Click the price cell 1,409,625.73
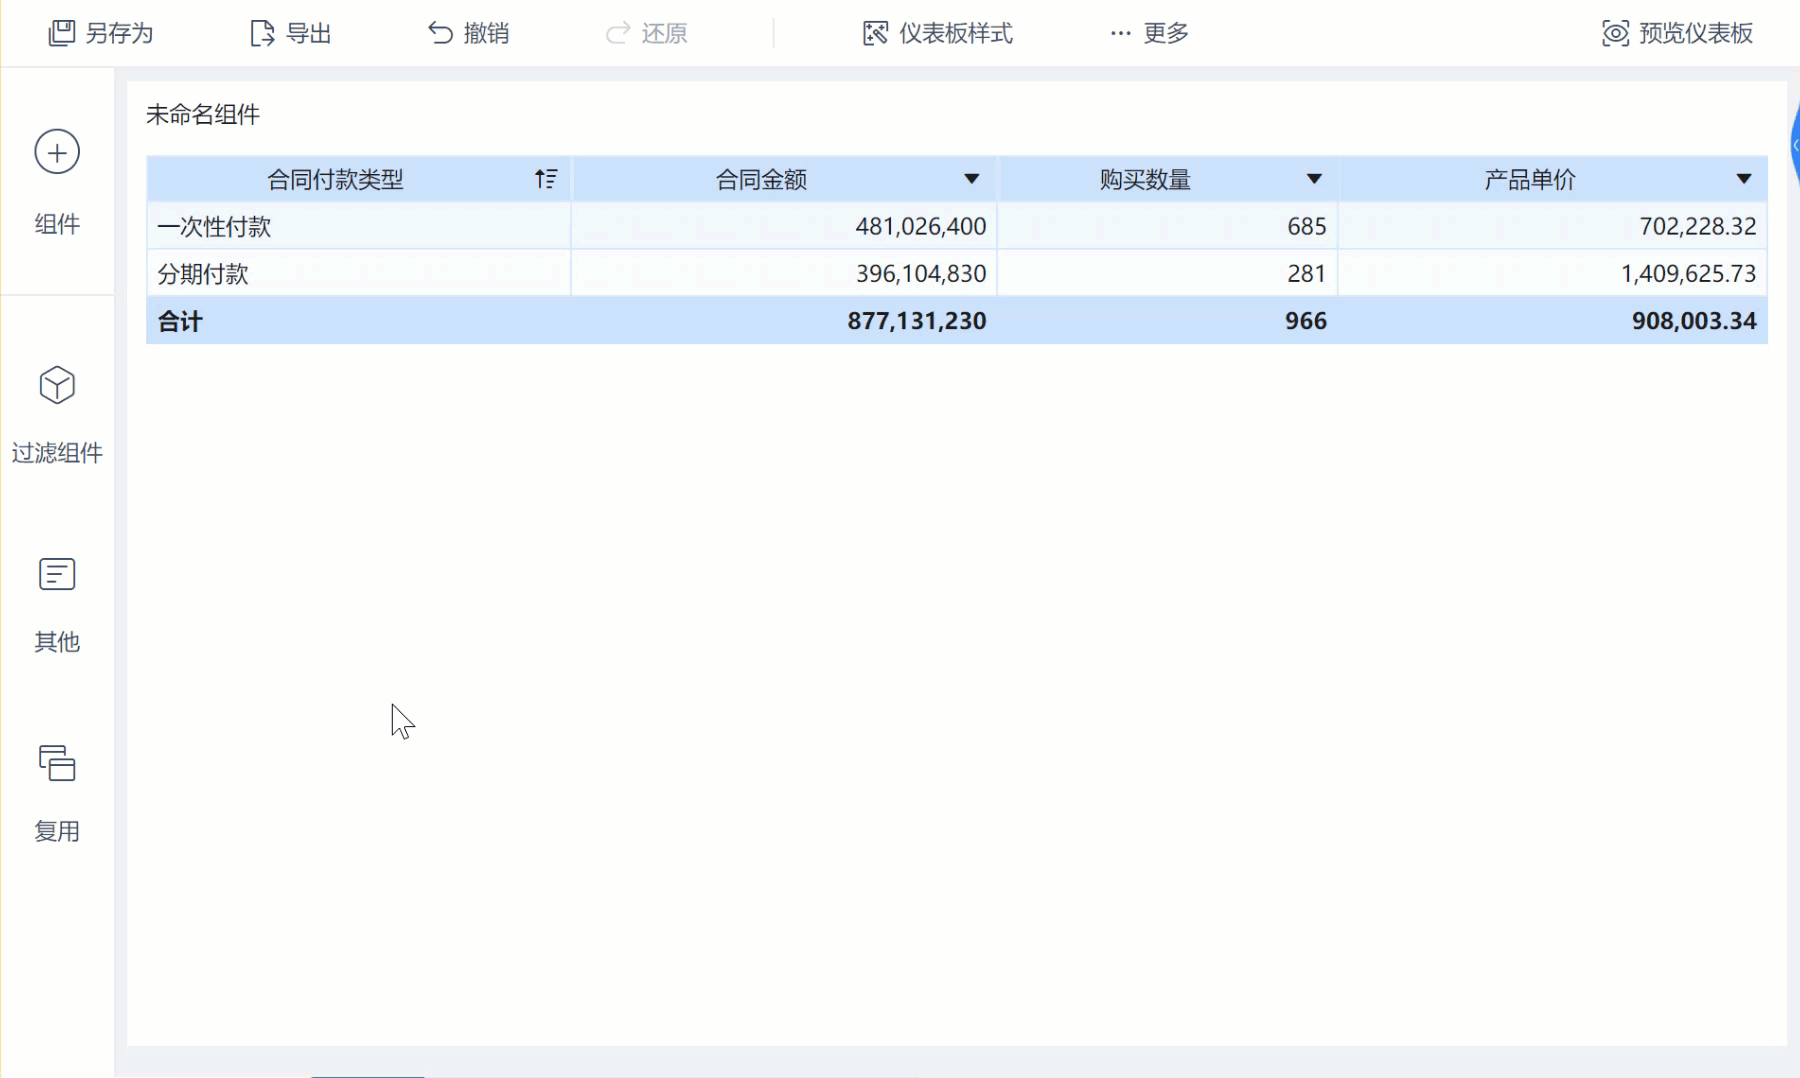The height and width of the screenshot is (1078, 1800). [x=1689, y=273]
